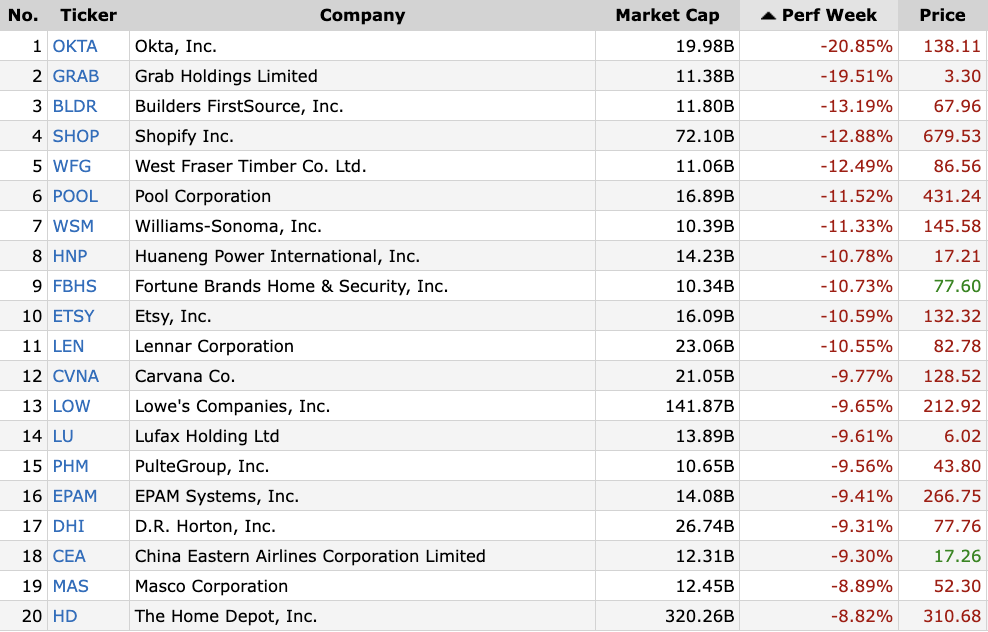Open the WFG ticker link
This screenshot has height=632, width=988.
pyautogui.click(x=72, y=166)
